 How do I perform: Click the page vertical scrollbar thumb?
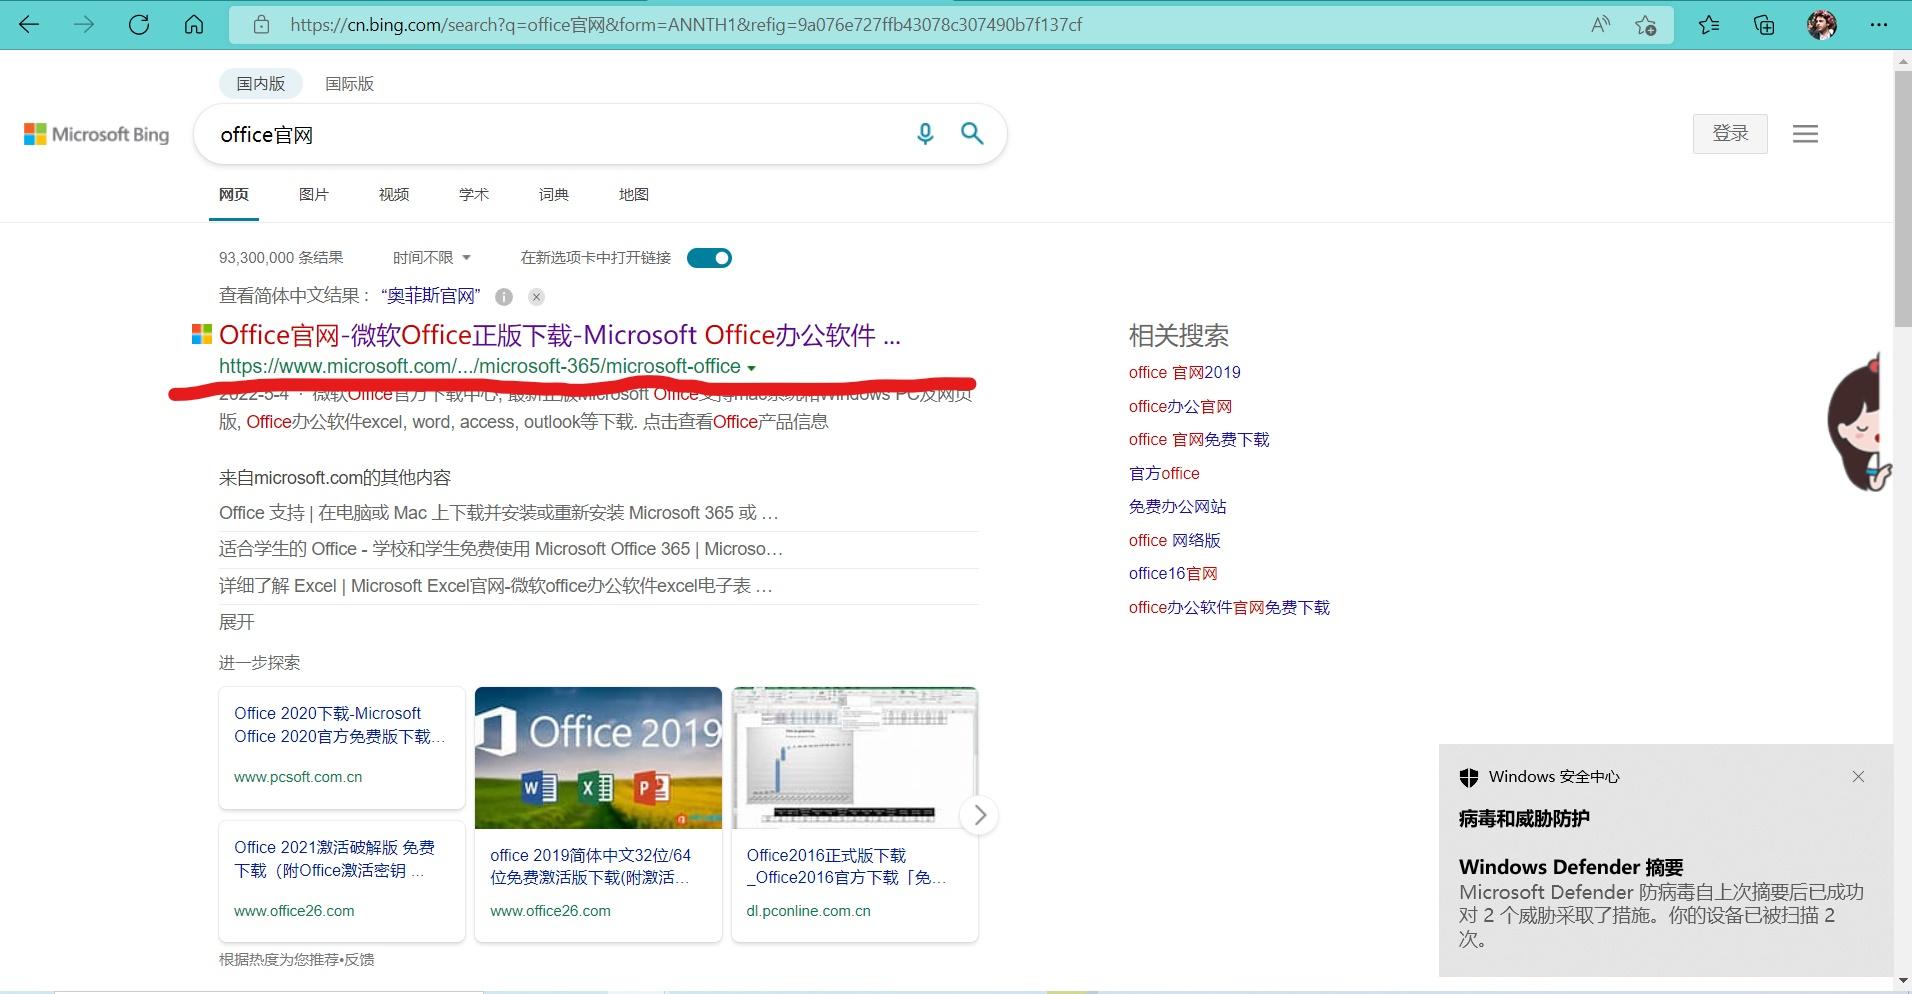[x=1903, y=198]
